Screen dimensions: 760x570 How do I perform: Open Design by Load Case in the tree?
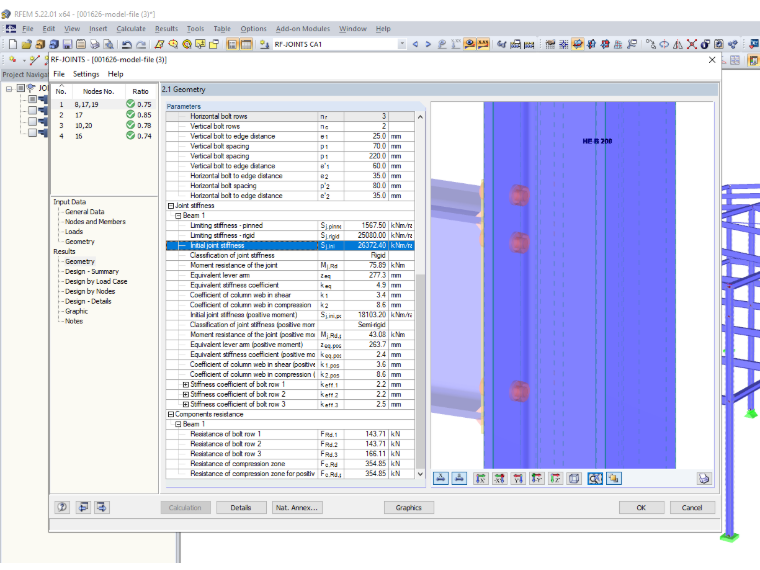click(x=96, y=282)
